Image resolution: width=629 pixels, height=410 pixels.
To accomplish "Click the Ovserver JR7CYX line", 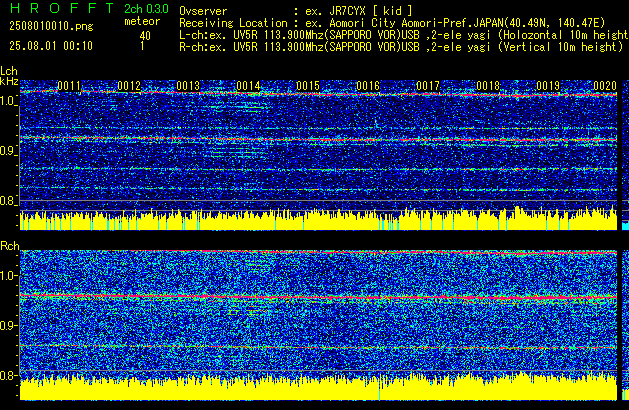I will click(x=296, y=11).
